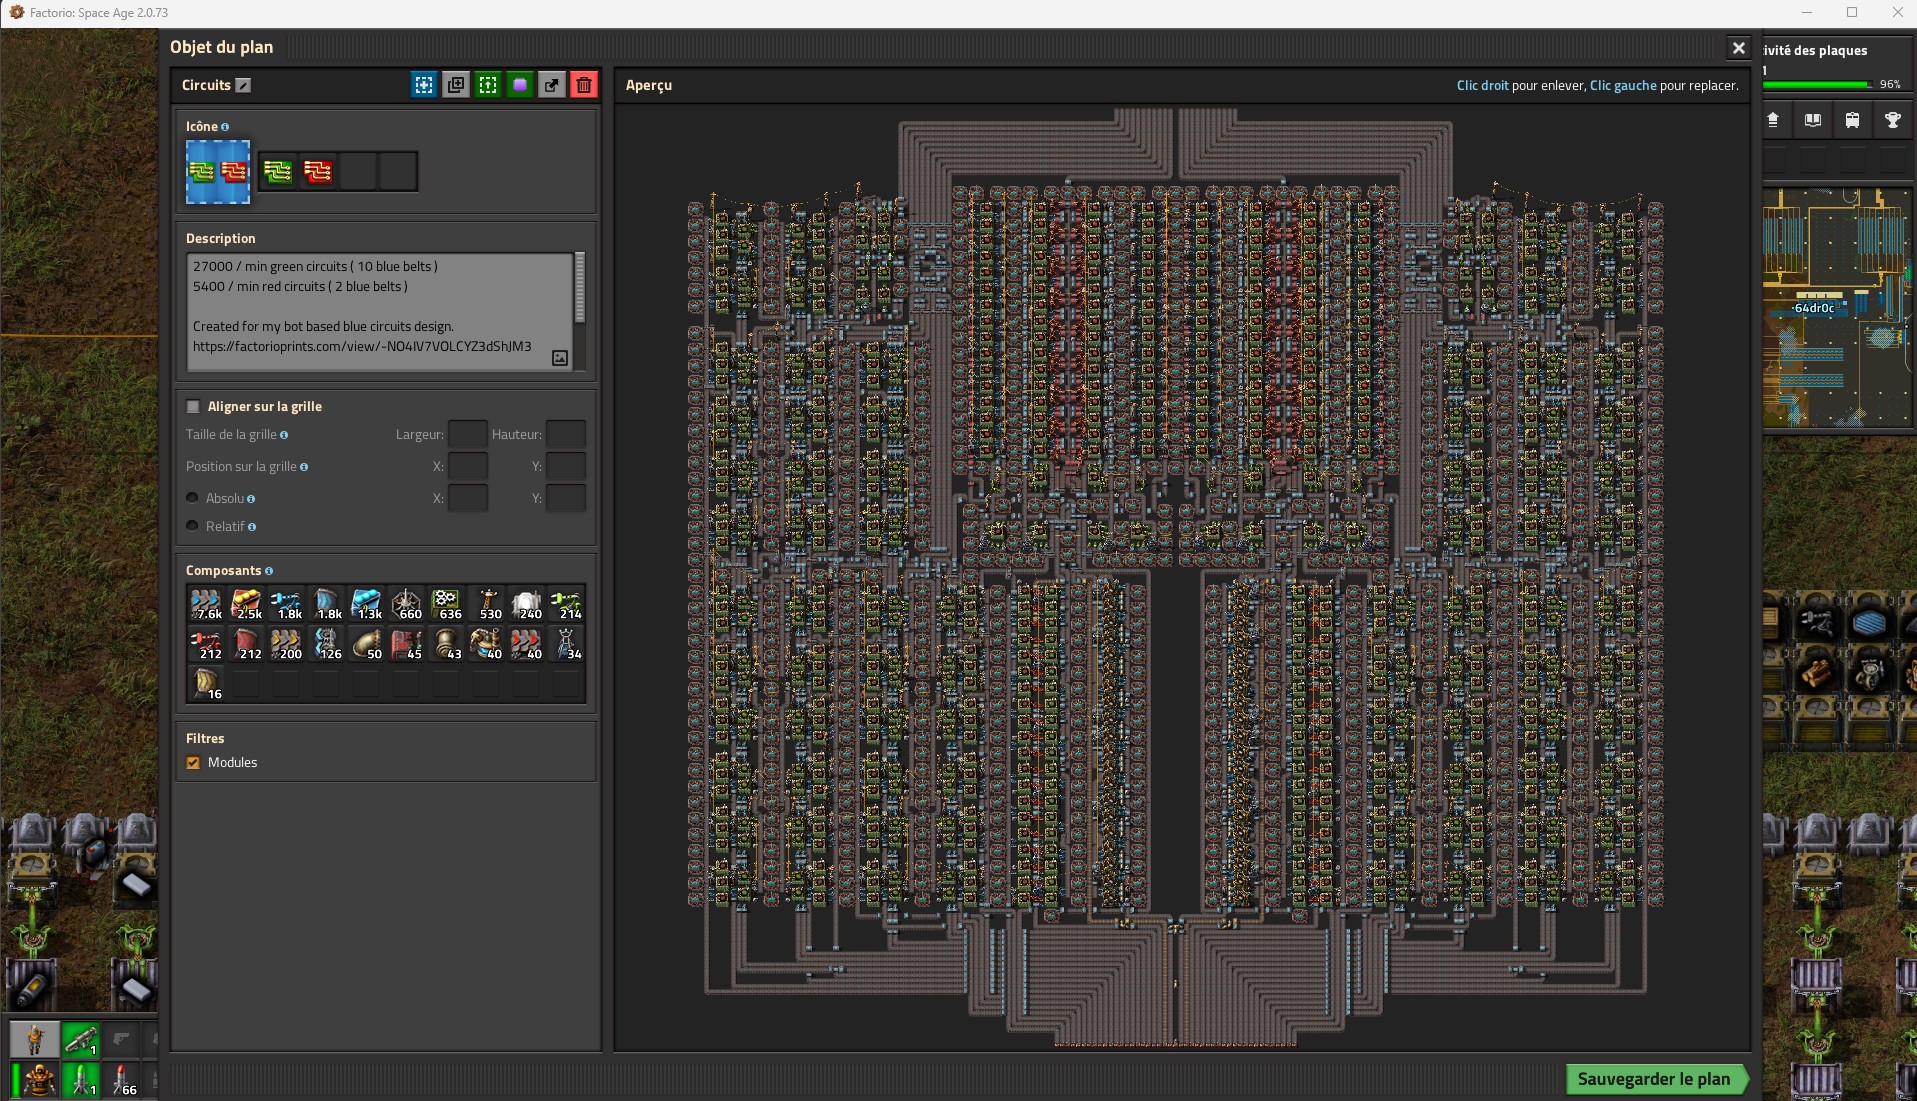Viewport: 1917px width, 1101px height.
Task: Click the Sauvegarder le plan button
Action: point(1654,1079)
